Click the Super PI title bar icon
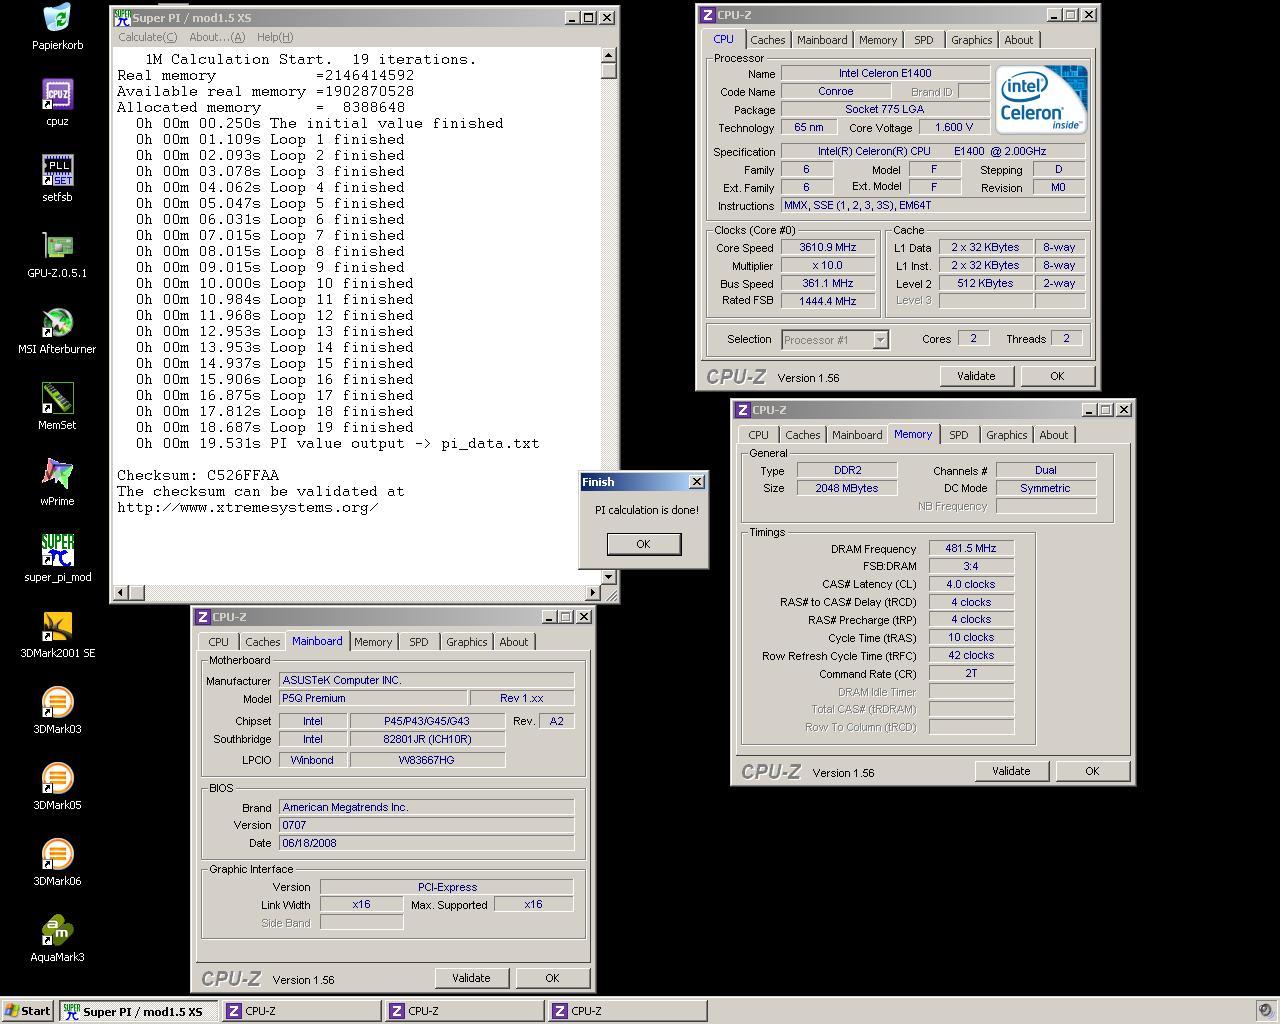Screen dimensions: 1280x1024 (122, 17)
